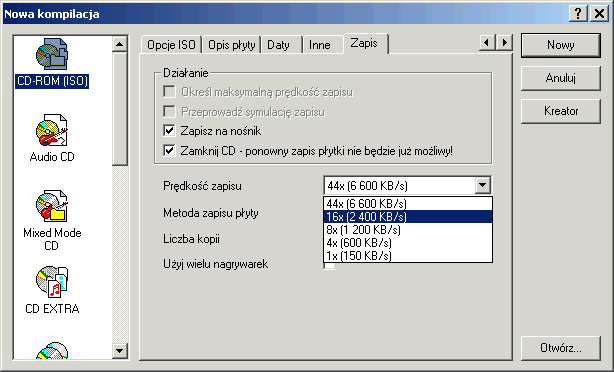This screenshot has width=614, height=372.
Task: Open the Opis płyty tab
Action: [x=231, y=45]
